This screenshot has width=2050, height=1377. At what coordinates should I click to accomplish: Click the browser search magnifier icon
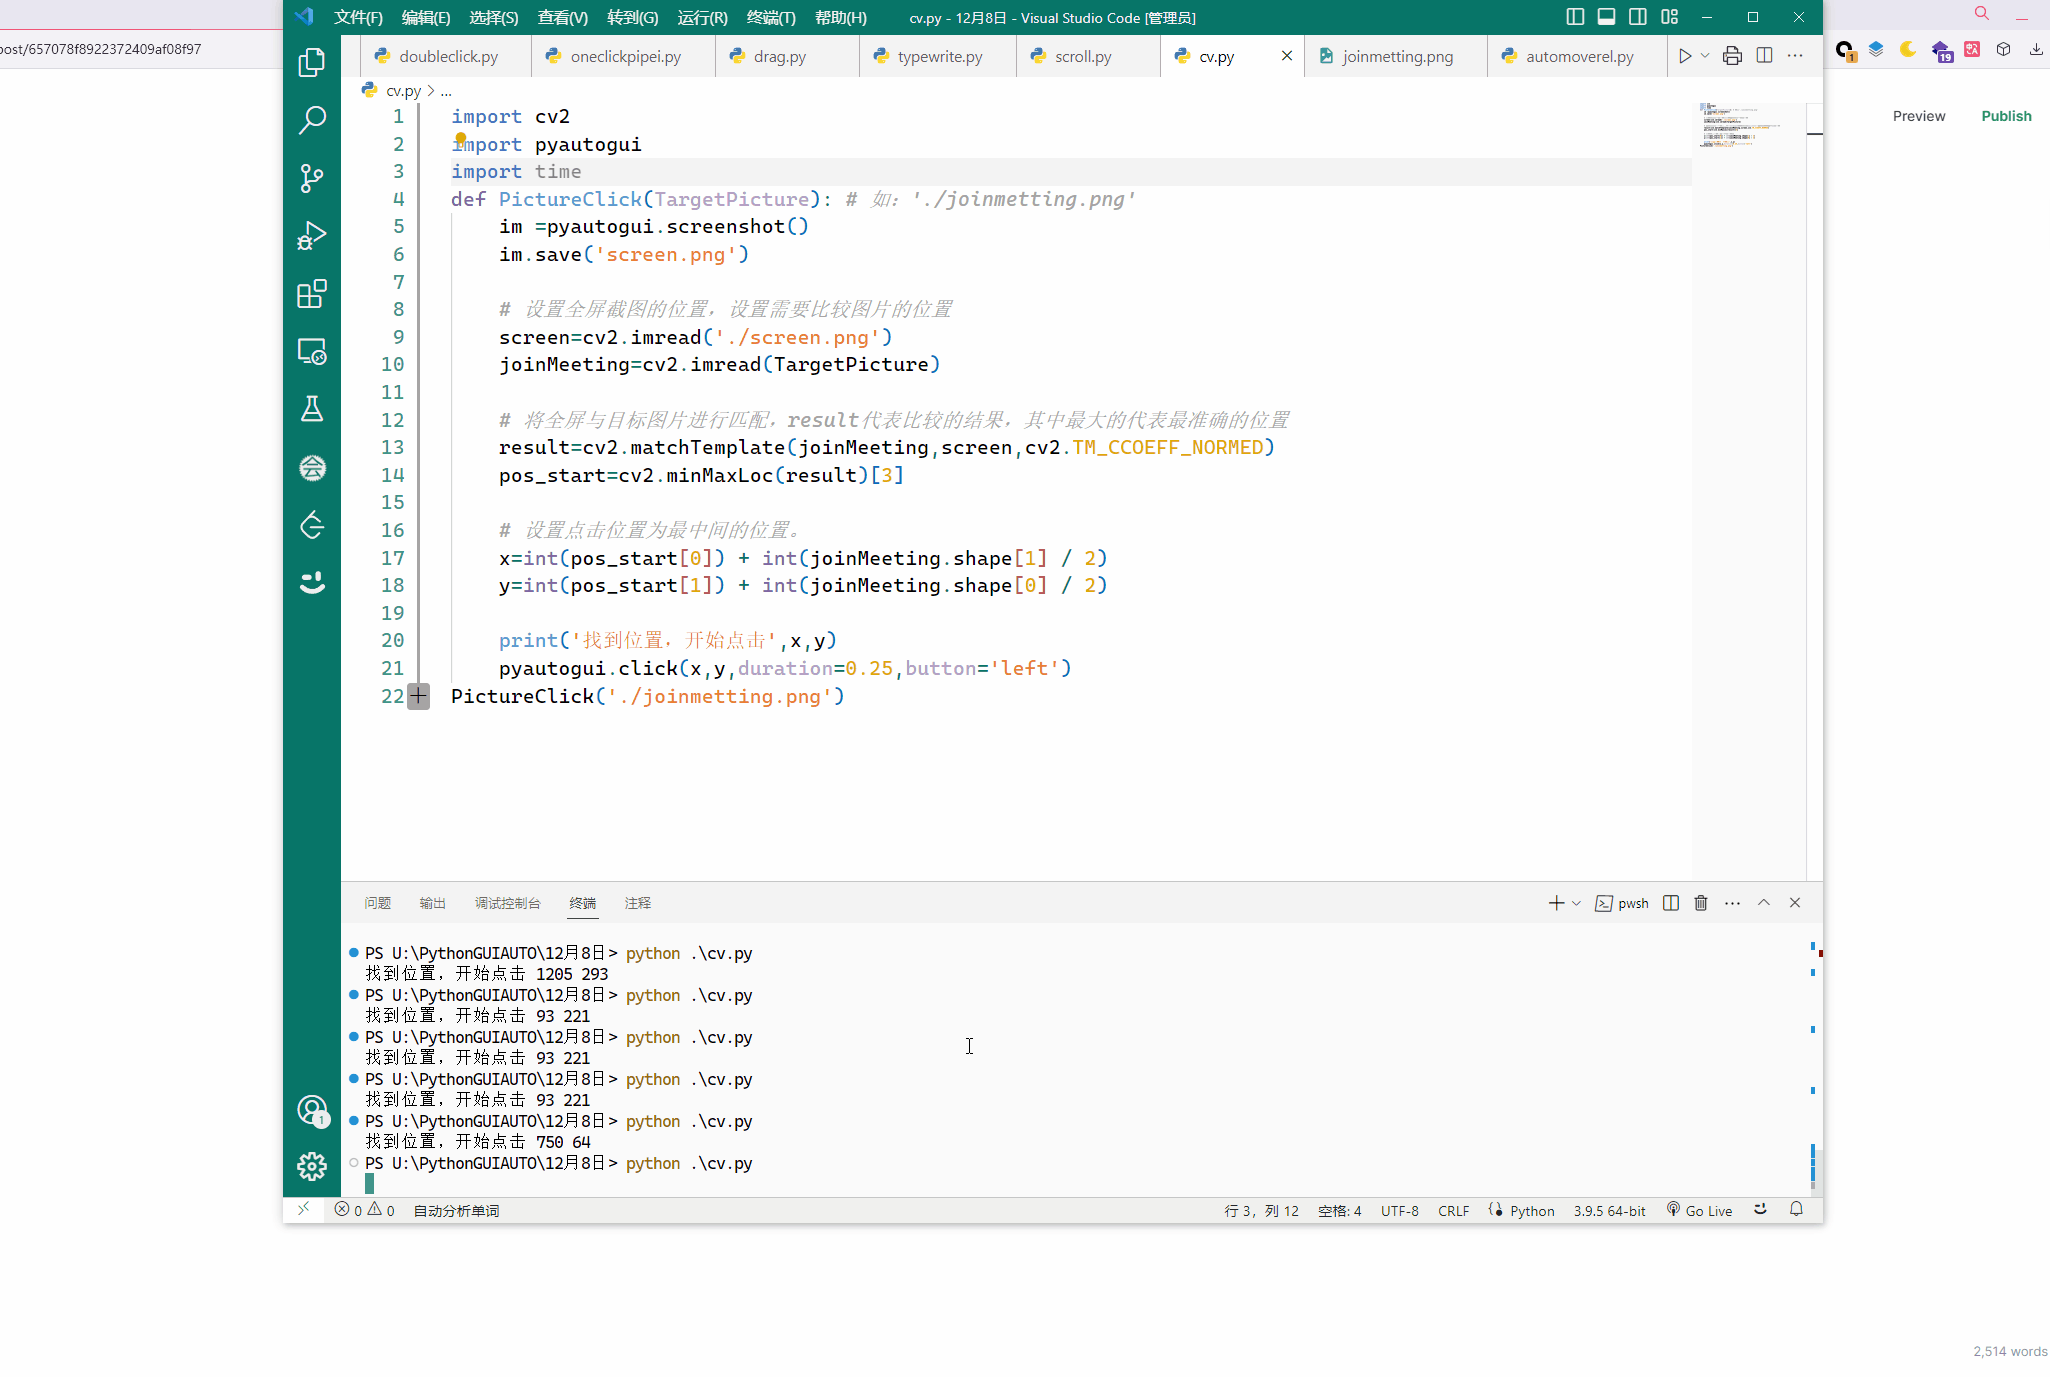tap(1981, 13)
